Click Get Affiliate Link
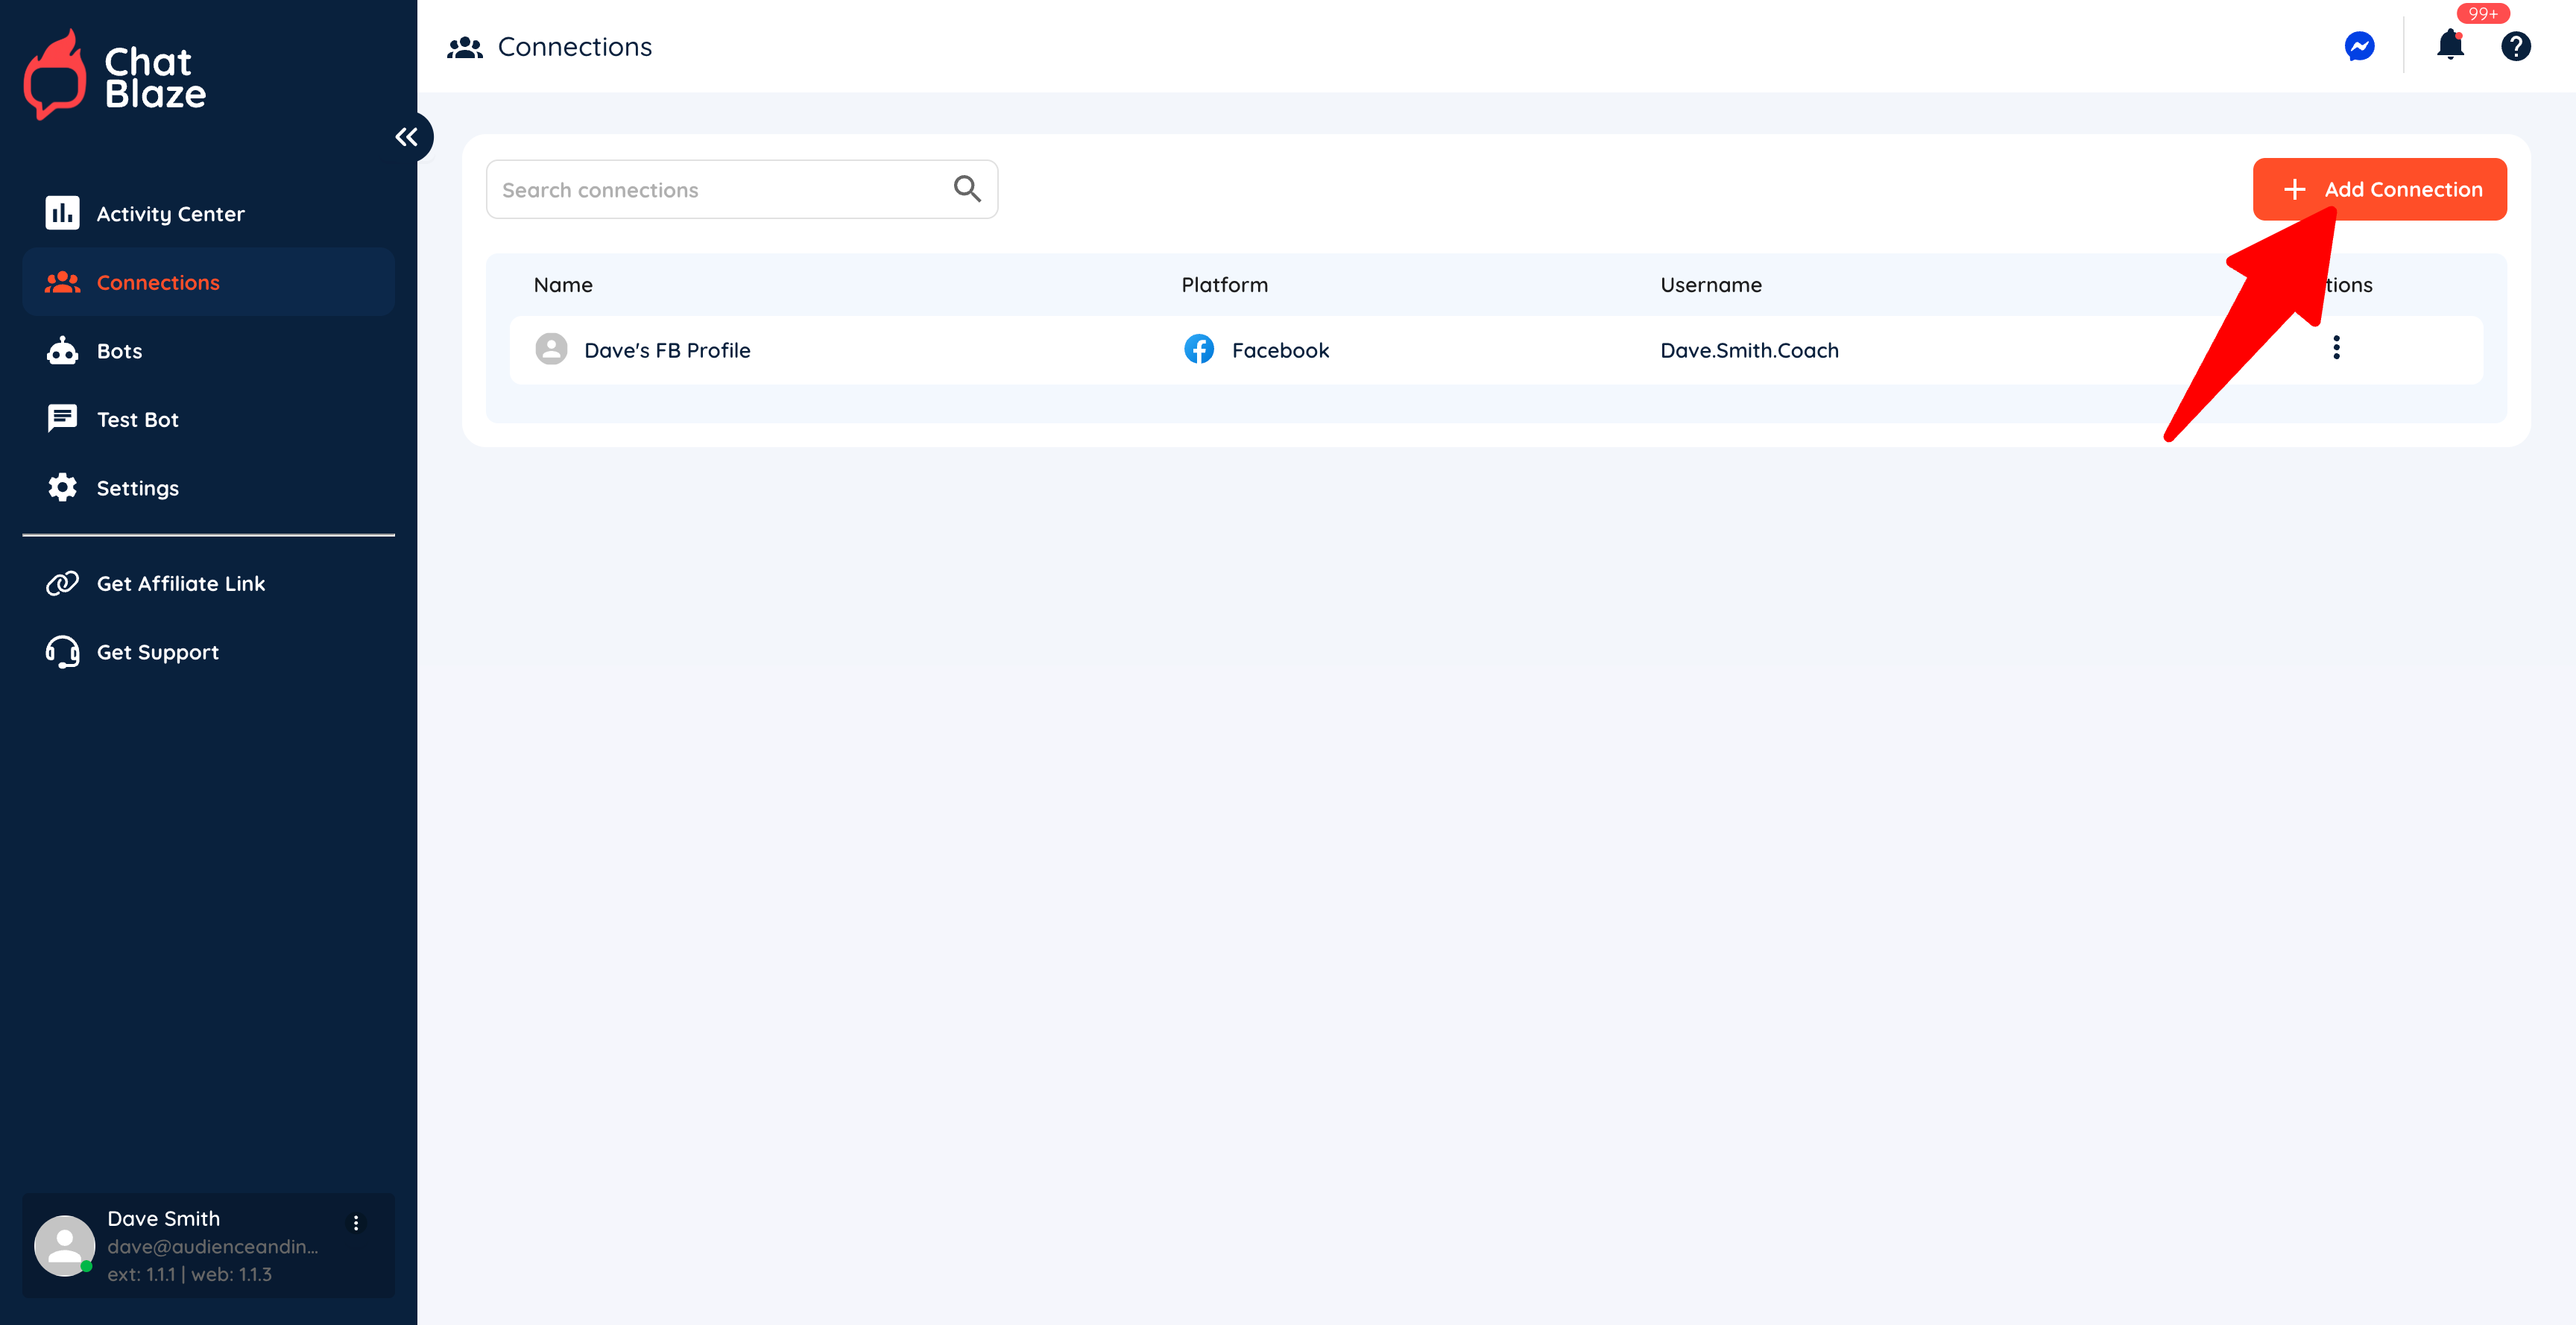2576x1325 pixels. [x=180, y=583]
